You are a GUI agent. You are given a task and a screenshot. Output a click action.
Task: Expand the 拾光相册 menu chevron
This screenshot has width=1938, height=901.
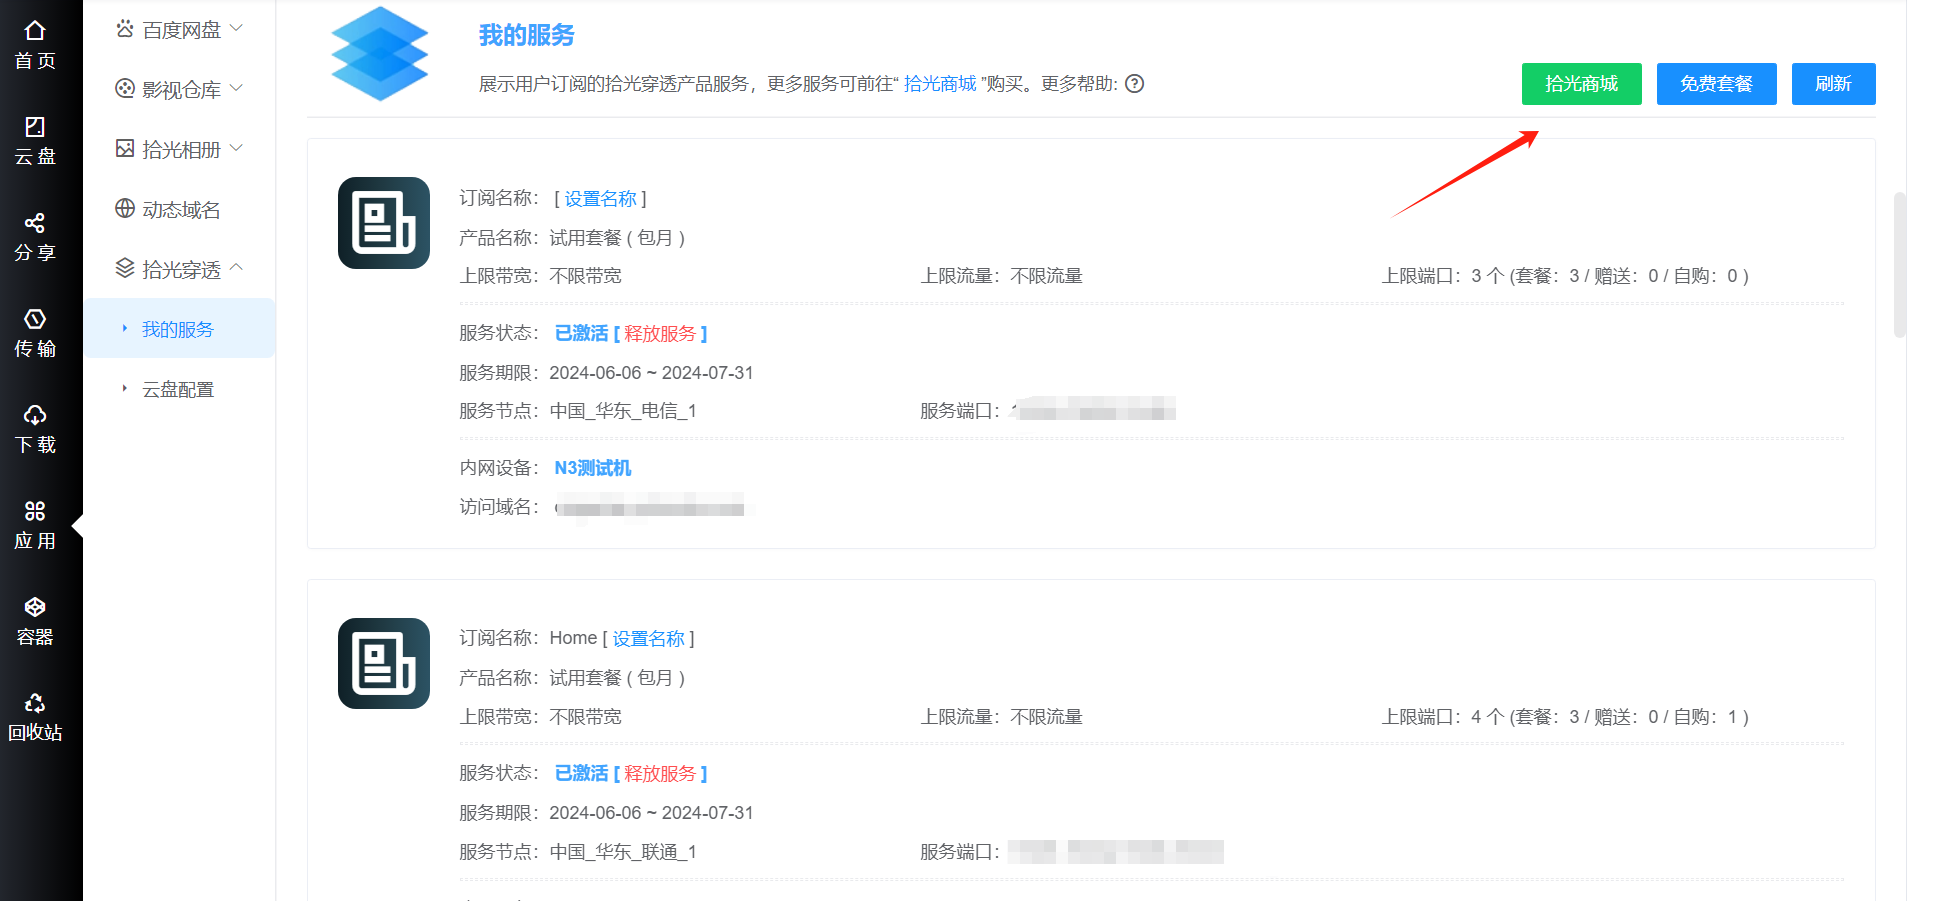(x=237, y=148)
